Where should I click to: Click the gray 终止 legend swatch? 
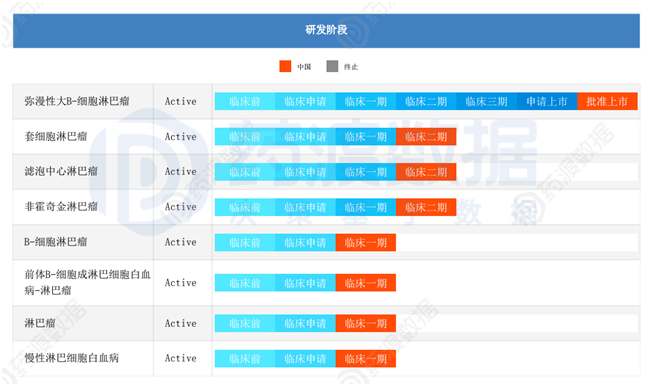point(332,66)
